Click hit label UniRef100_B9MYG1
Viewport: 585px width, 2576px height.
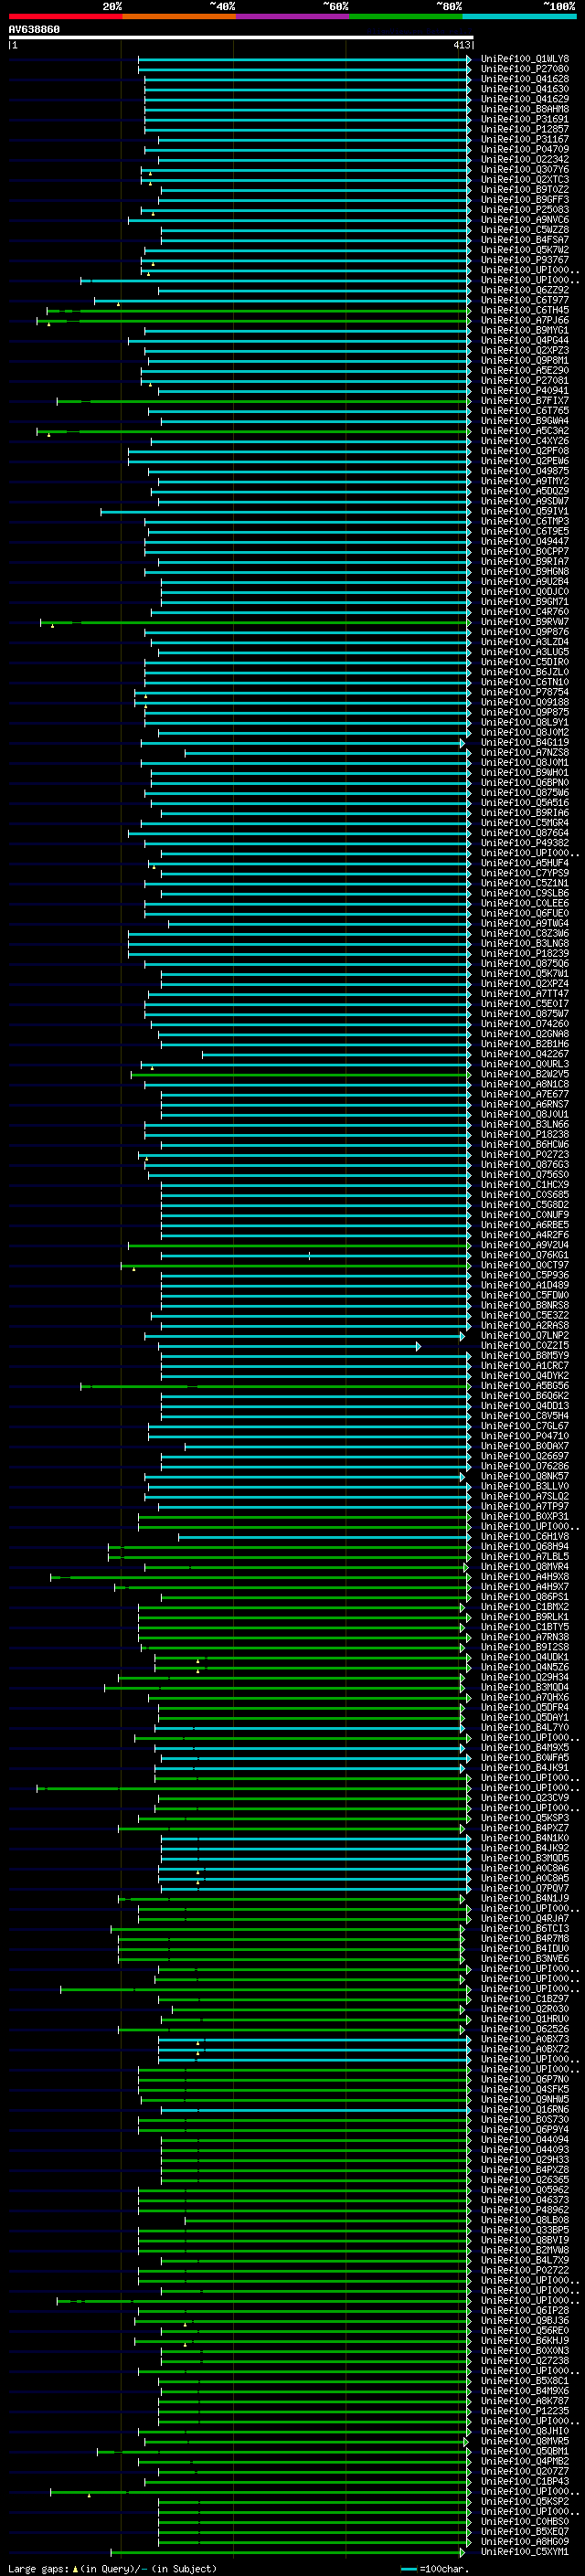click(525, 330)
